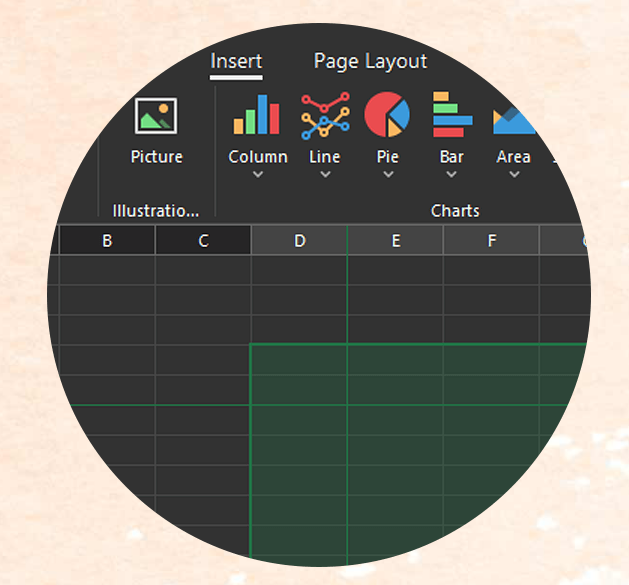The height and width of the screenshot is (585, 629).
Task: Insert a Bar chart
Action: pos(451,115)
